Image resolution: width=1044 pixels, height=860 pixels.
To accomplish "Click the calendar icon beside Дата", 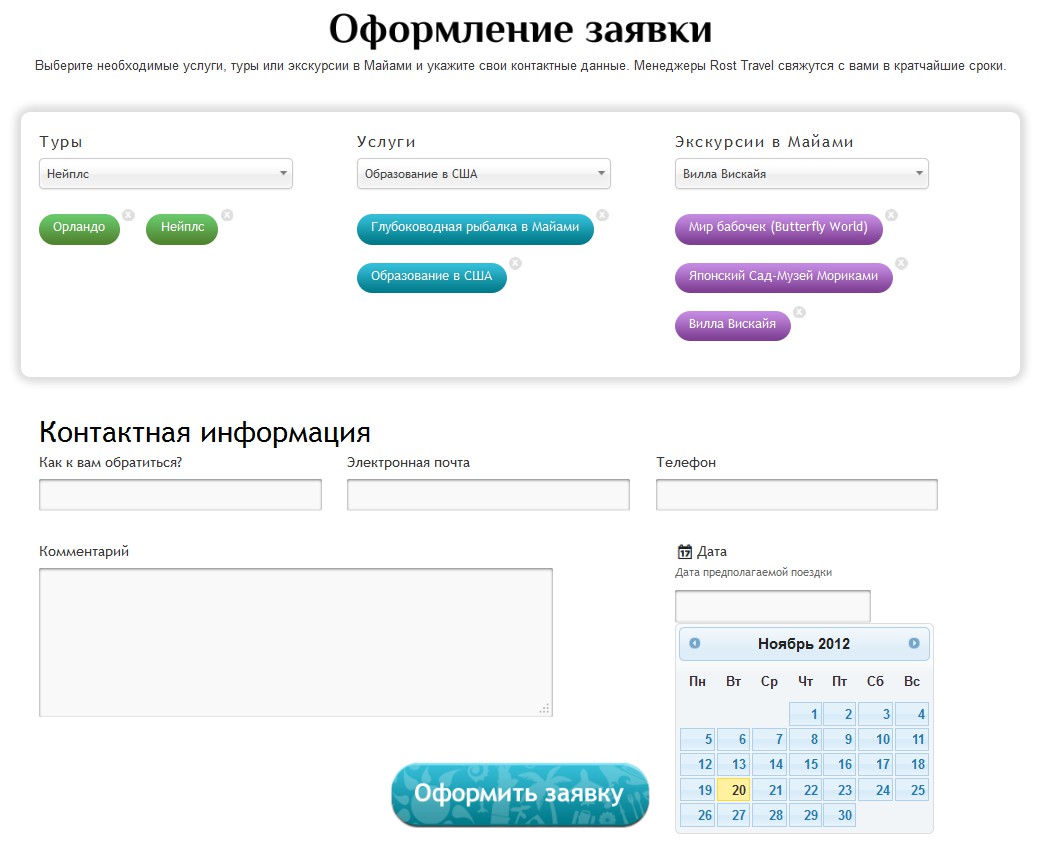I will (684, 552).
